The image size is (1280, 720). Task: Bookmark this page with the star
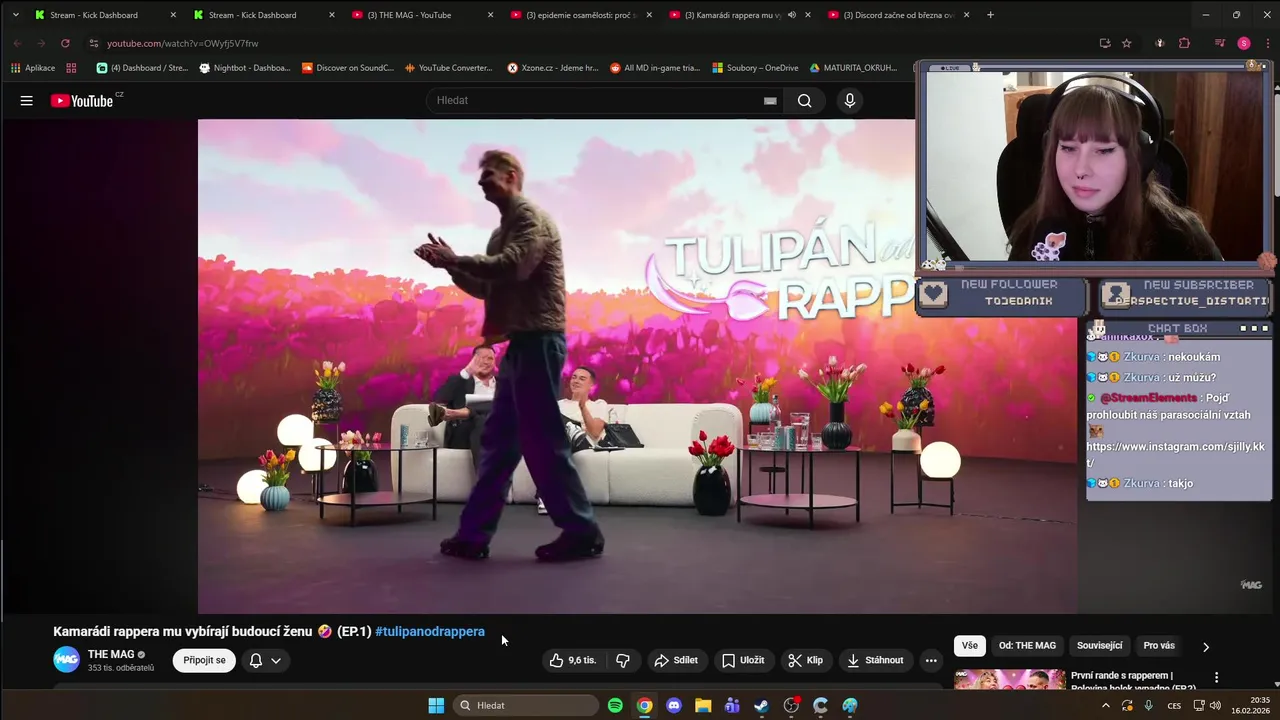(1127, 43)
